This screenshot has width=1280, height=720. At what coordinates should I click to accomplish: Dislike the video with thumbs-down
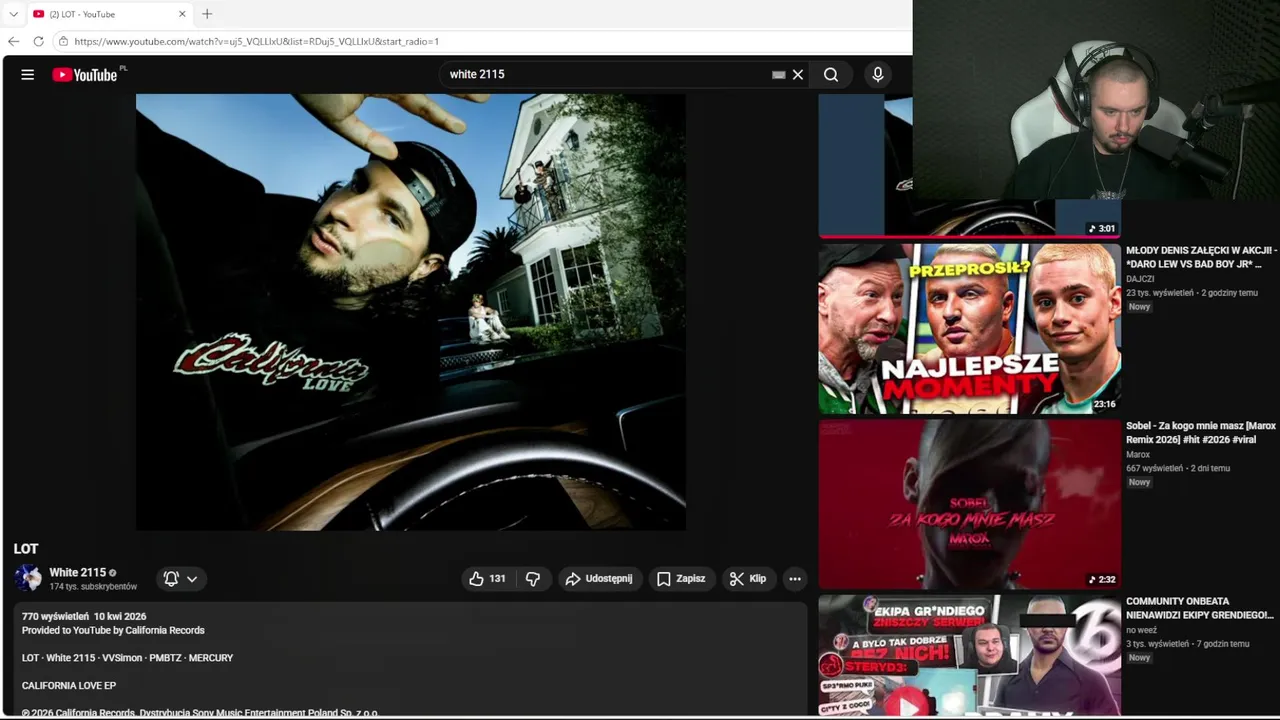click(533, 578)
